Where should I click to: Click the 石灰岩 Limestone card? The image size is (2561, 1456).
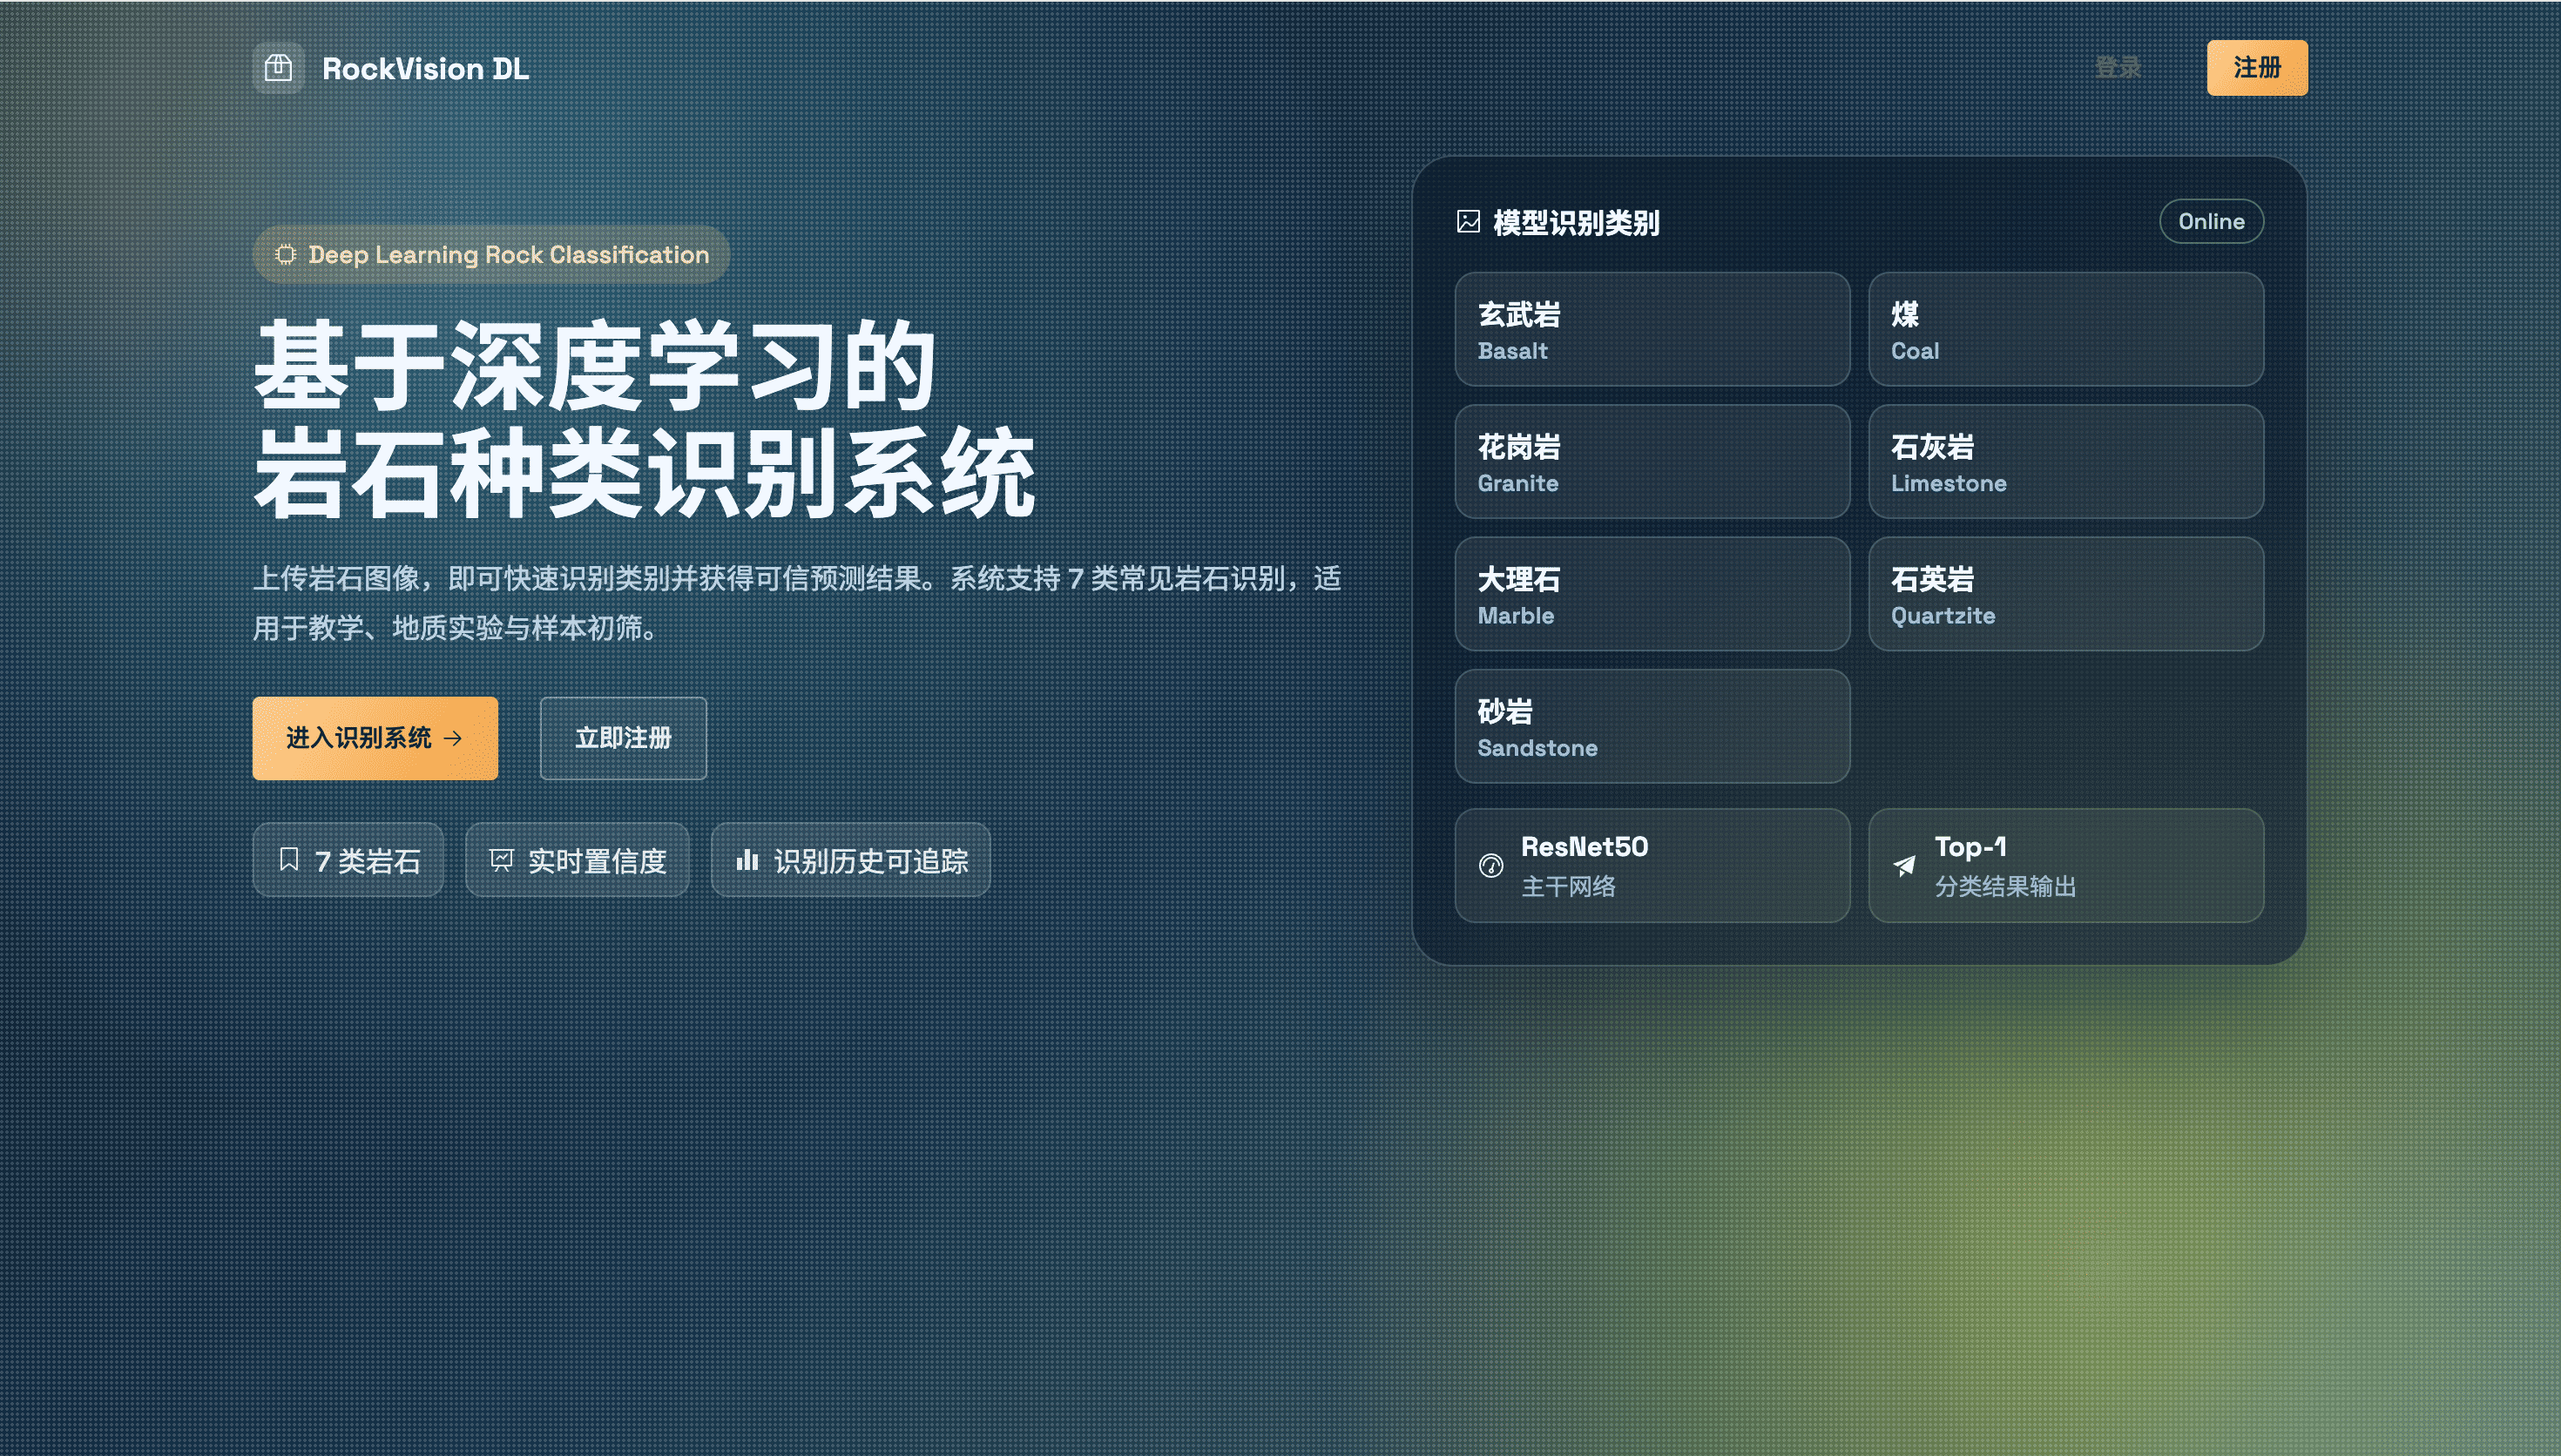[2065, 462]
